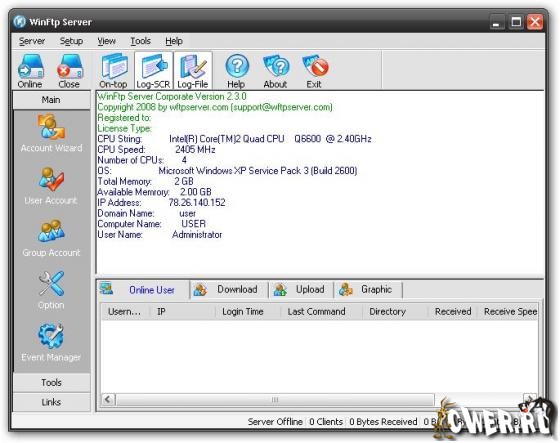Maximize the WinFtp Server window
The width and height of the screenshot is (560, 443).
516,22
